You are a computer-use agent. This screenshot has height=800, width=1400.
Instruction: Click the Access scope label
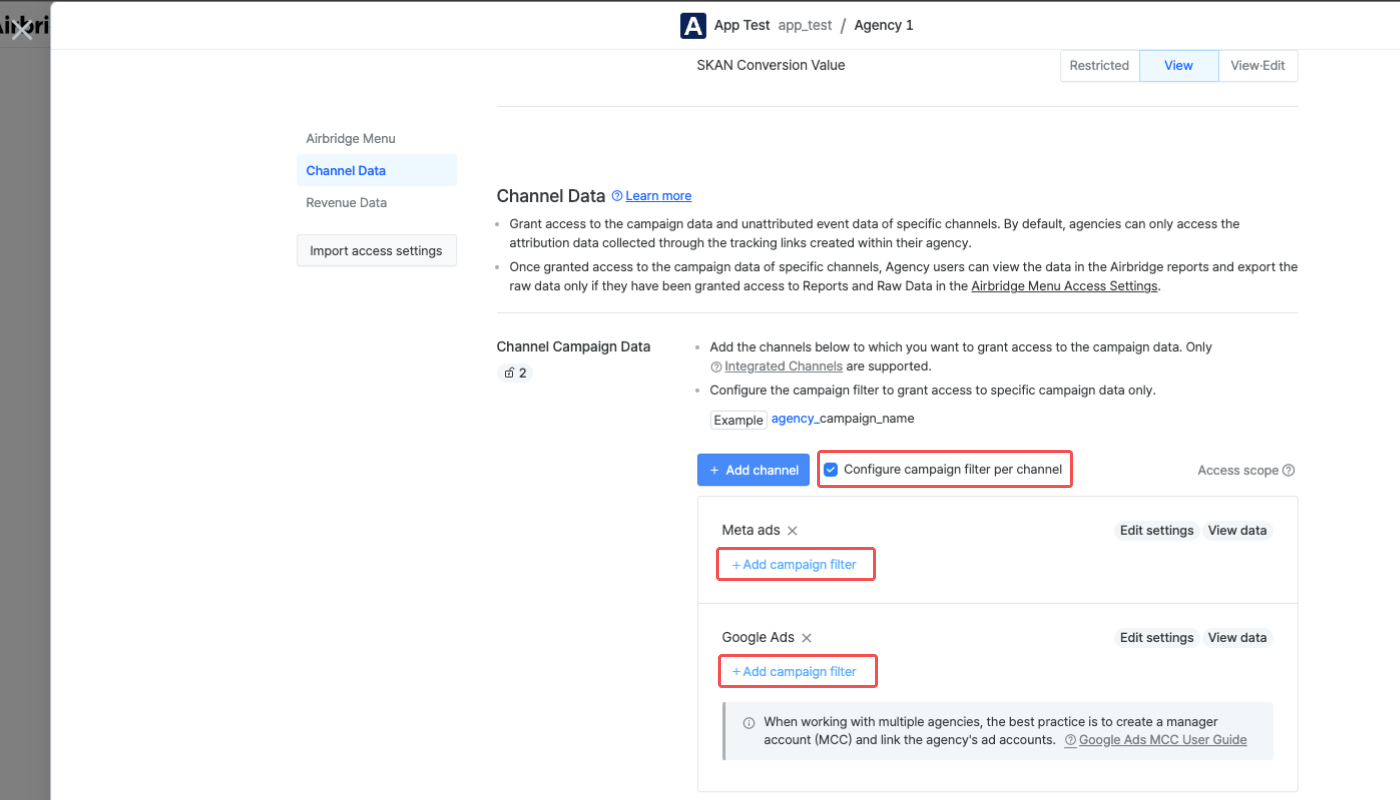click(x=1238, y=470)
